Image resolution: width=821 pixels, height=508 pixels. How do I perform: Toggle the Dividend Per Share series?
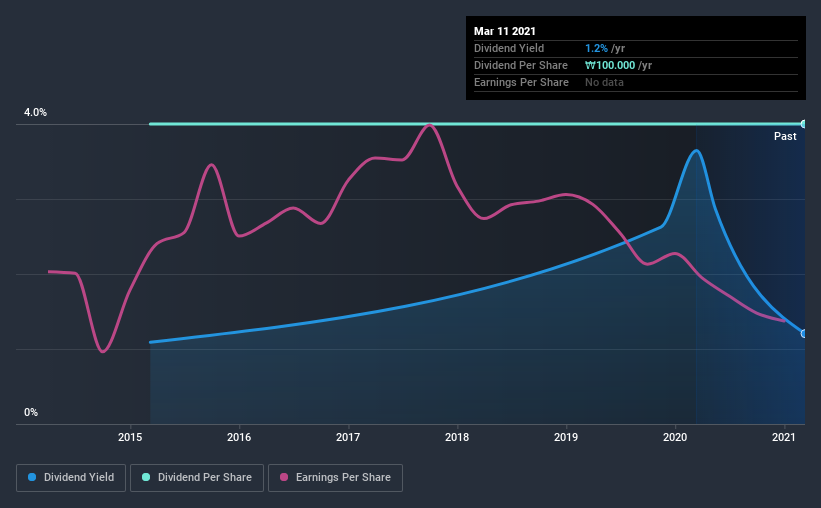pyautogui.click(x=199, y=478)
